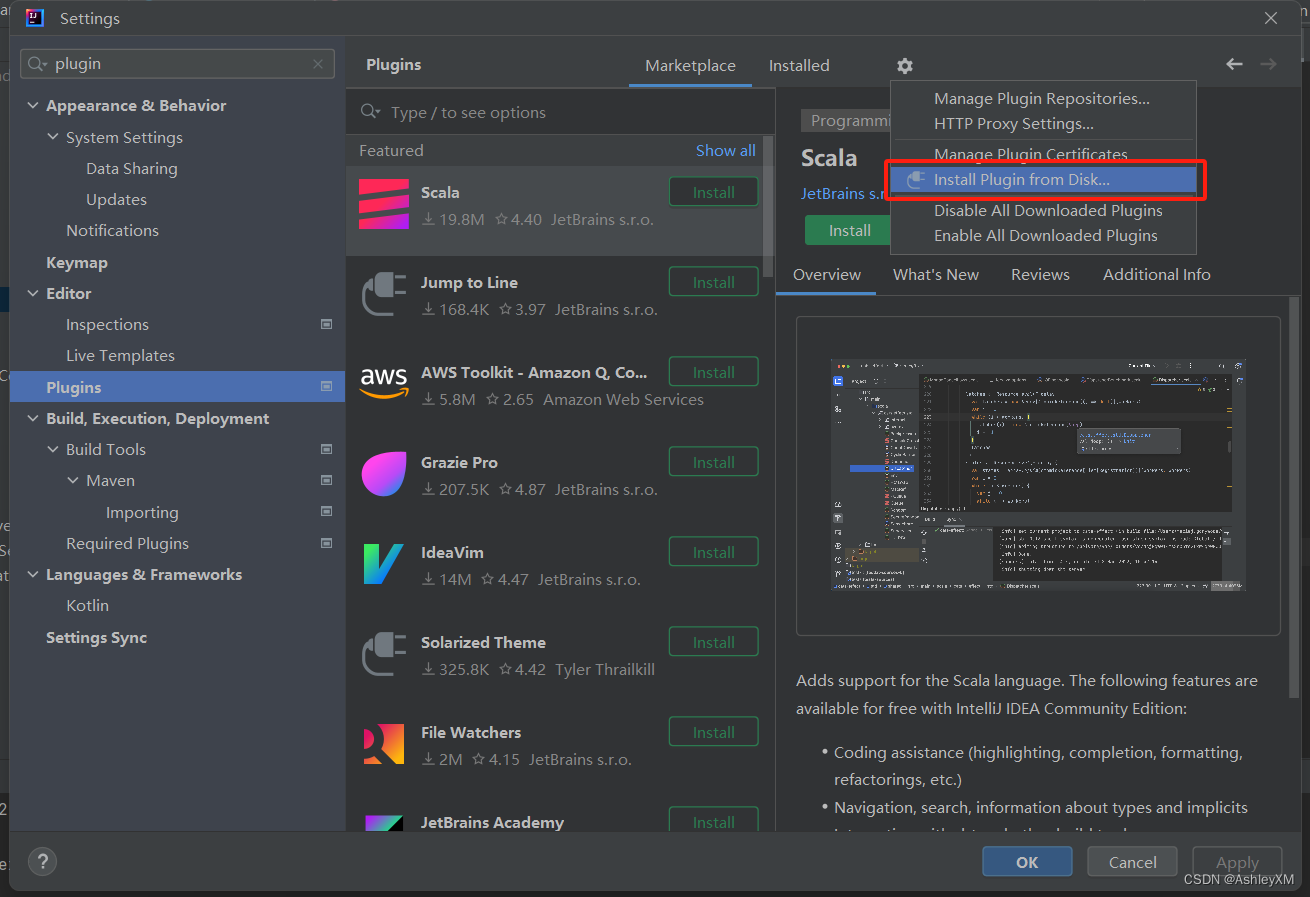This screenshot has height=897, width=1310.
Task: Click the Jump to Line plug icon
Action: tap(384, 295)
